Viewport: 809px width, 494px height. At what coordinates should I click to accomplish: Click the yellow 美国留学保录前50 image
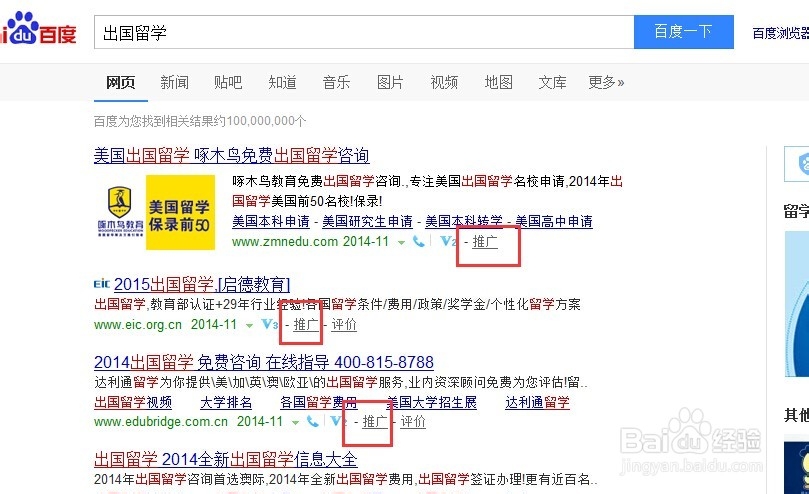pyautogui.click(x=180, y=212)
